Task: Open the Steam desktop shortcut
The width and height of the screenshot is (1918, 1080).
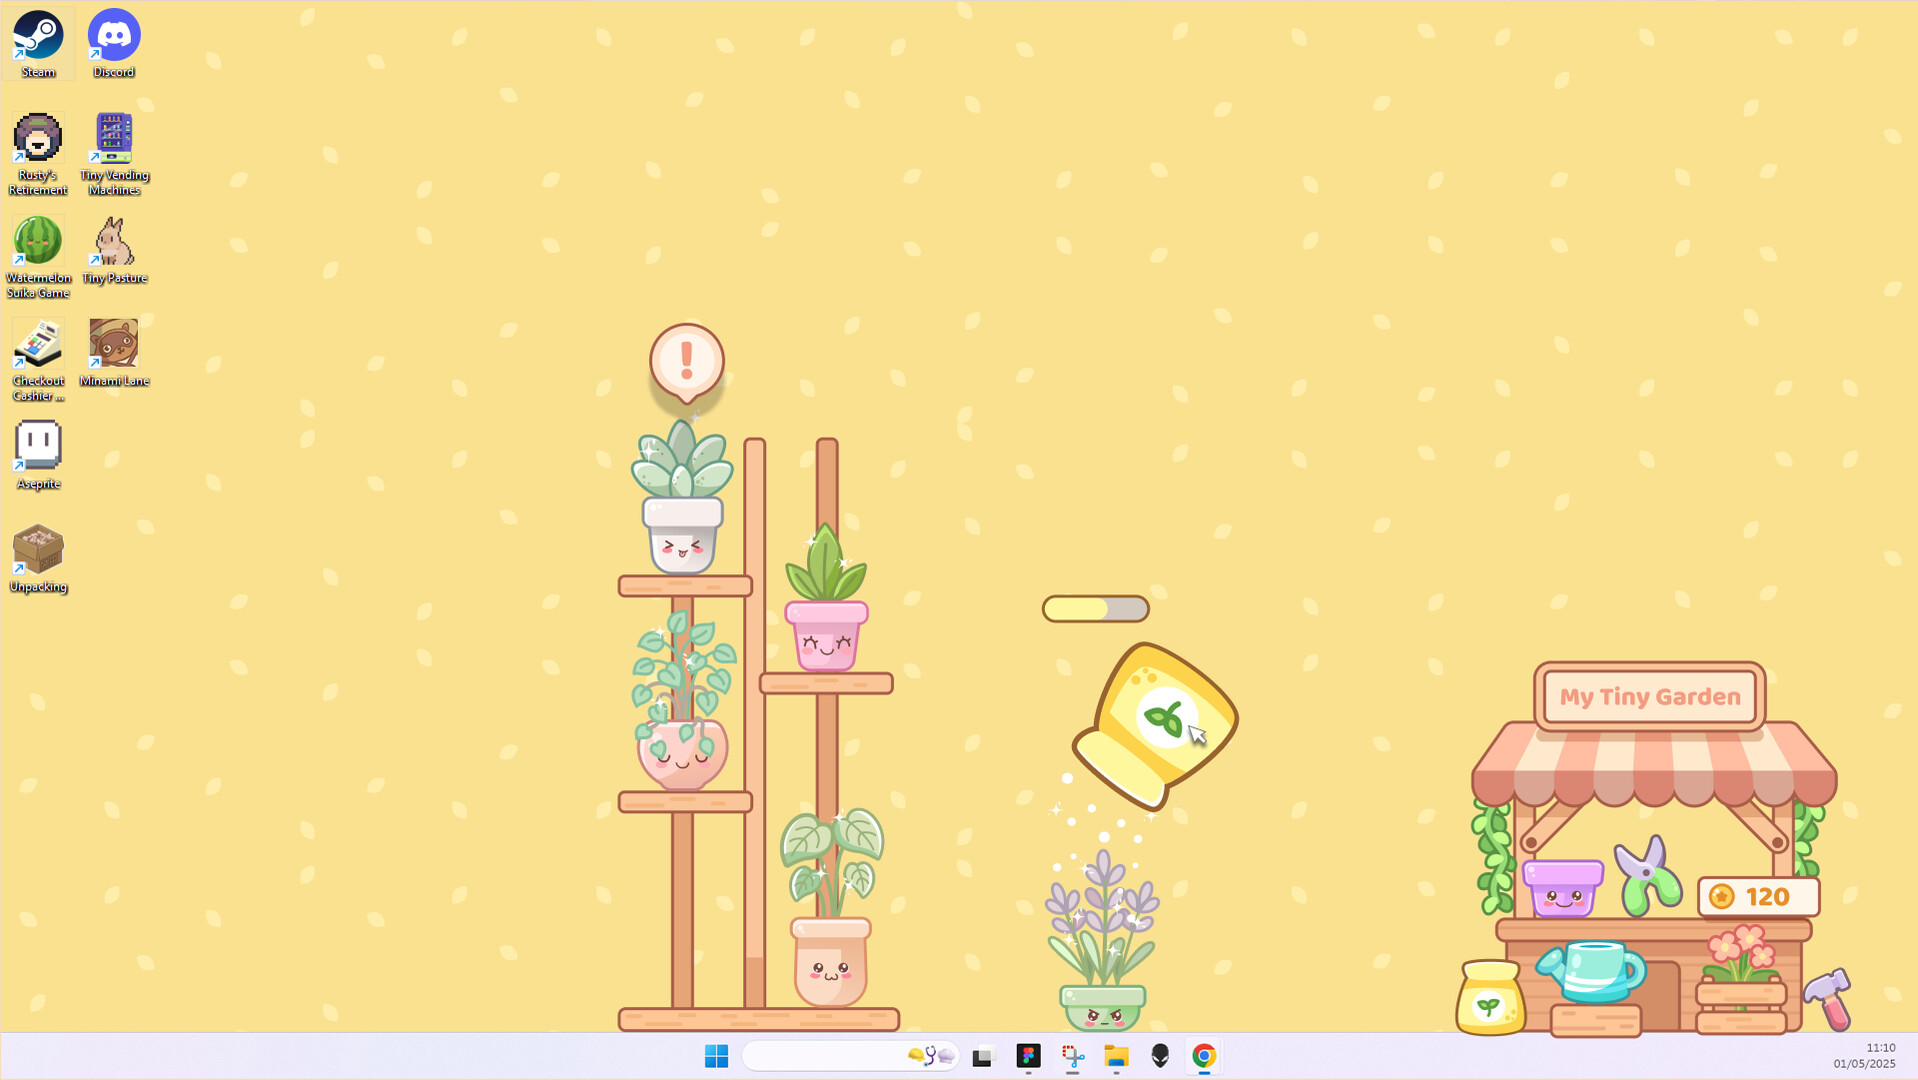Action: pyautogui.click(x=38, y=44)
